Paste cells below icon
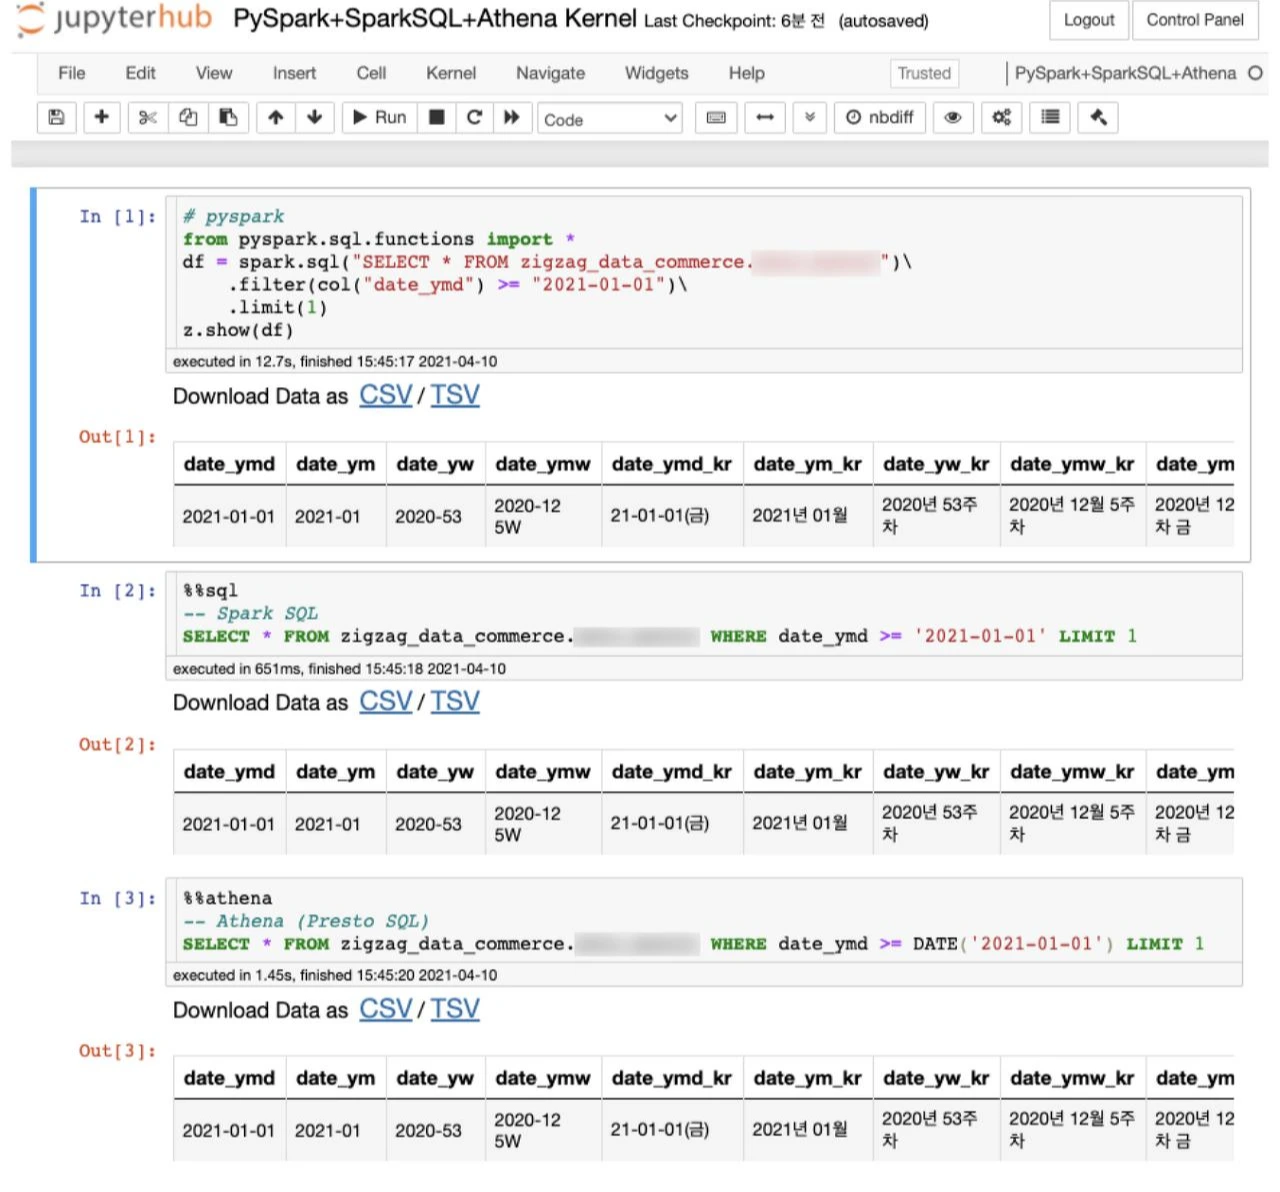Viewport: 1280px width, 1192px height. [228, 118]
